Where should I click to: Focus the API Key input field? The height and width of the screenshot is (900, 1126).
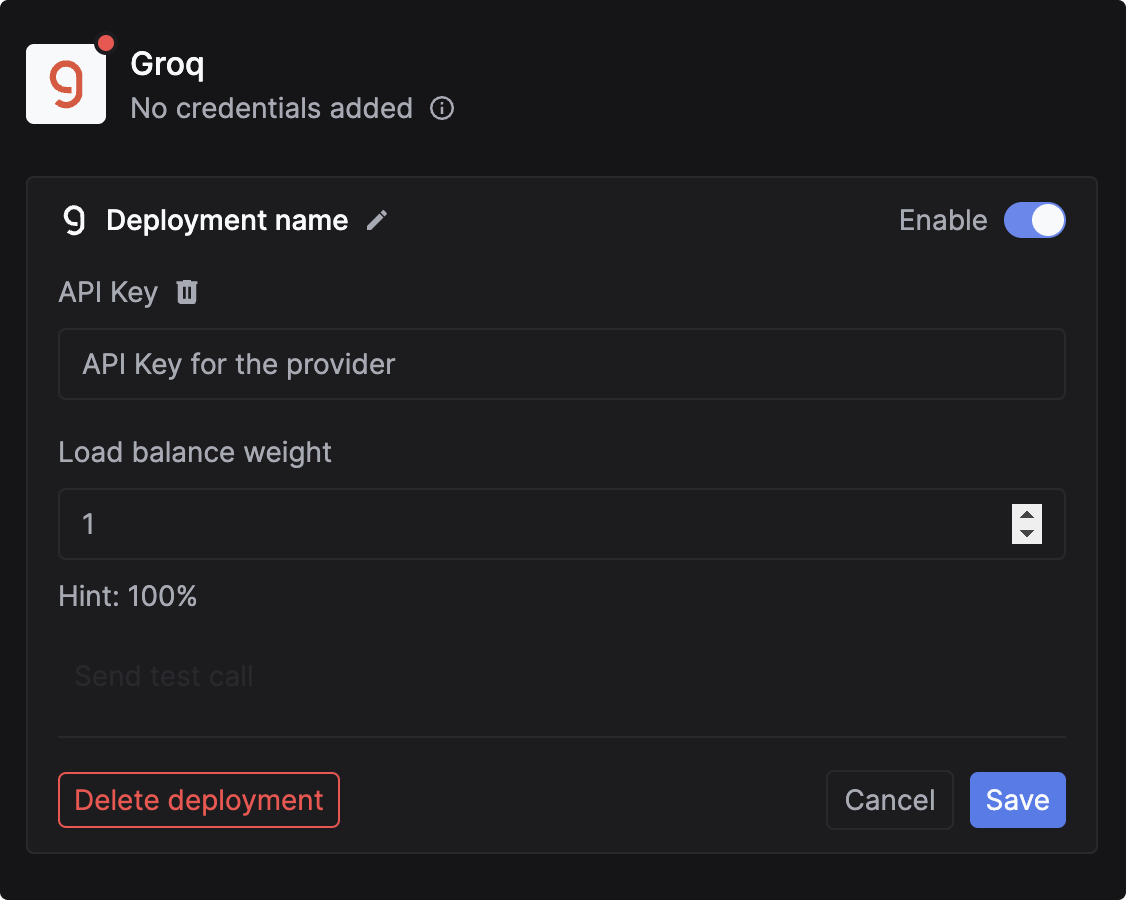(x=561, y=364)
